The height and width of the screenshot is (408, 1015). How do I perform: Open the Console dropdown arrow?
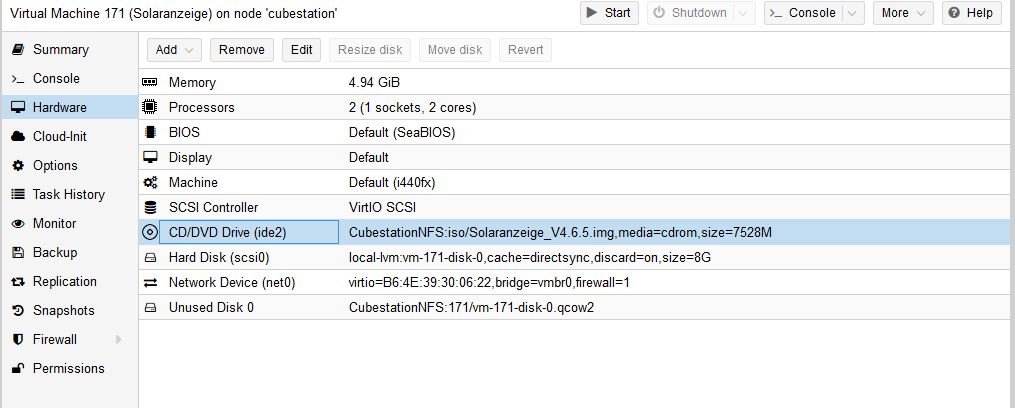[x=851, y=13]
